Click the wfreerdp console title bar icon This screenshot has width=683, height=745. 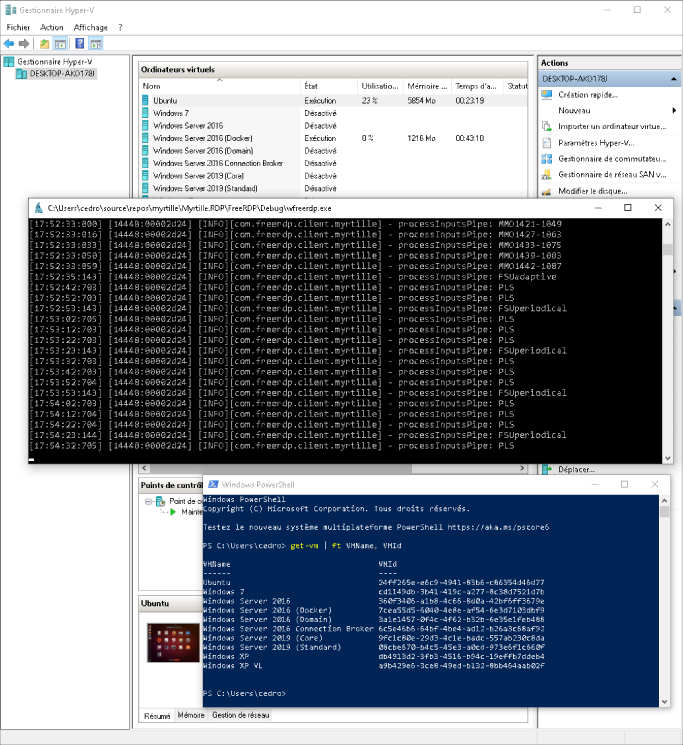[x=39, y=208]
